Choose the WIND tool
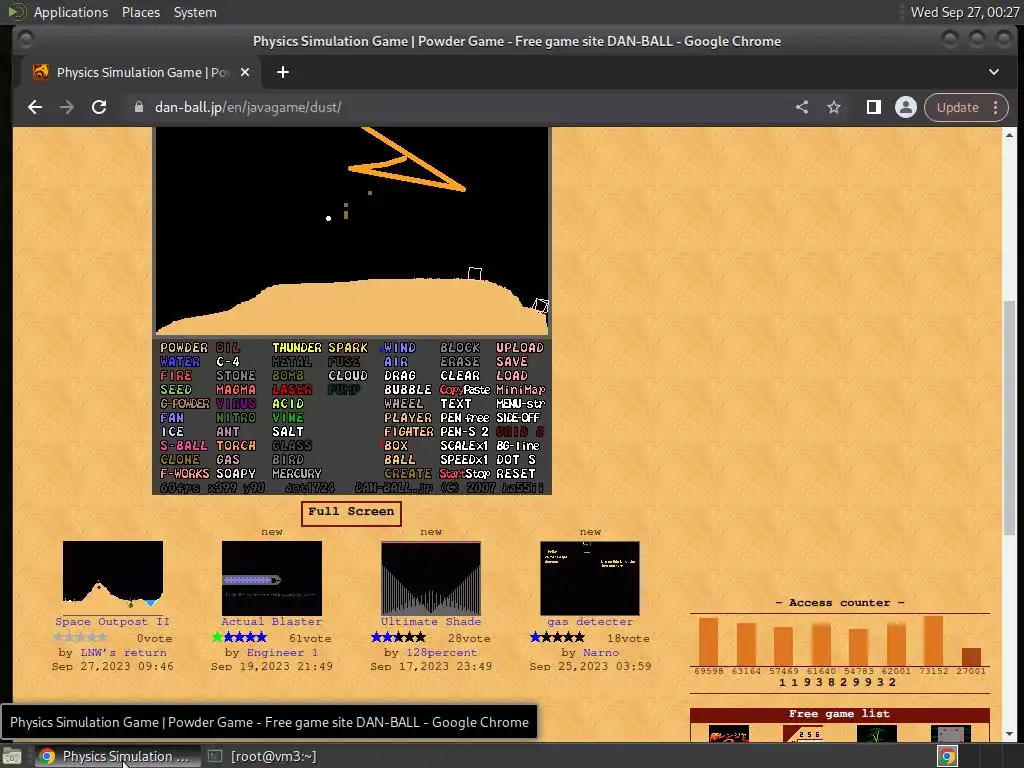The image size is (1024, 768). tap(400, 348)
